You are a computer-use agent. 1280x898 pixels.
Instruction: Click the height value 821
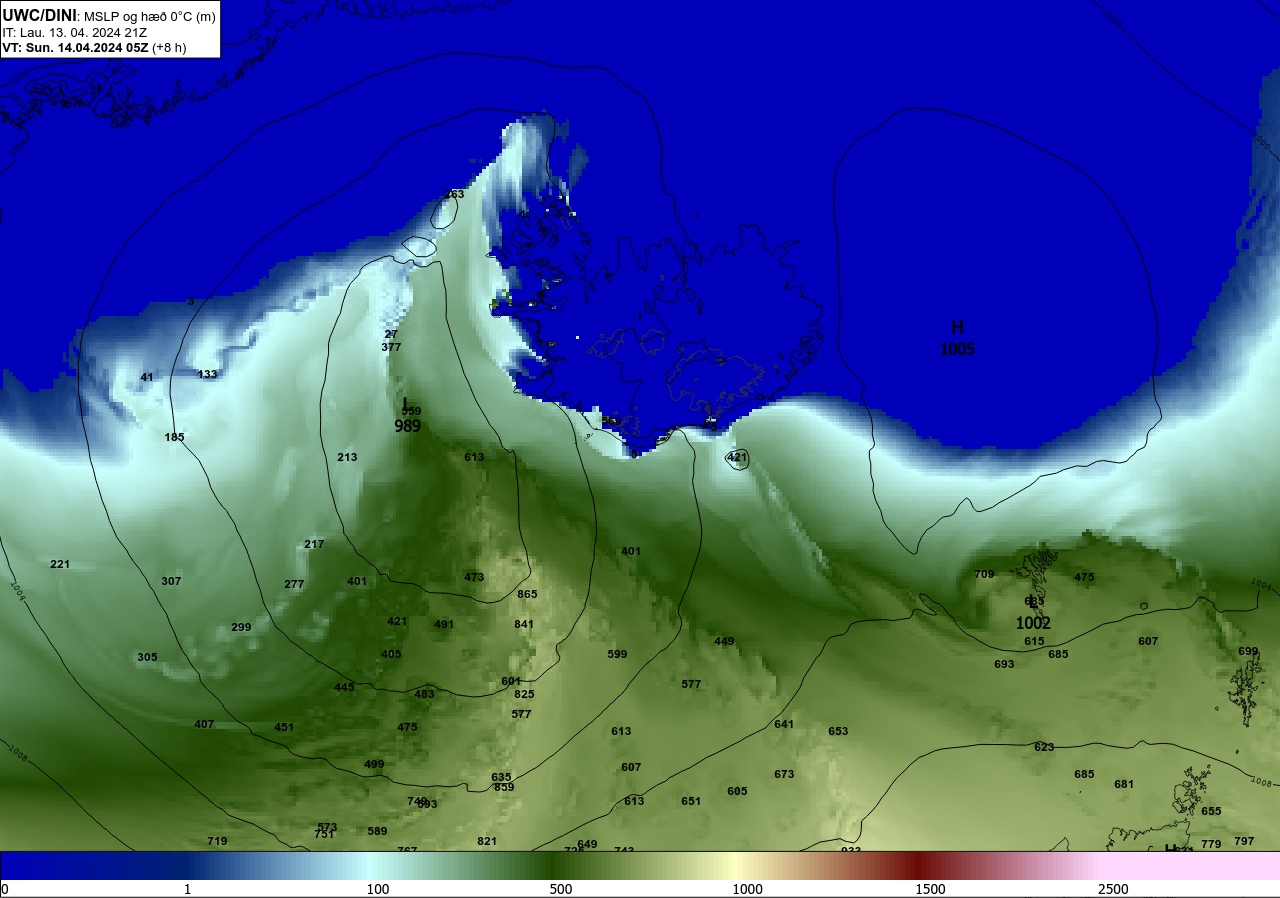tap(487, 841)
